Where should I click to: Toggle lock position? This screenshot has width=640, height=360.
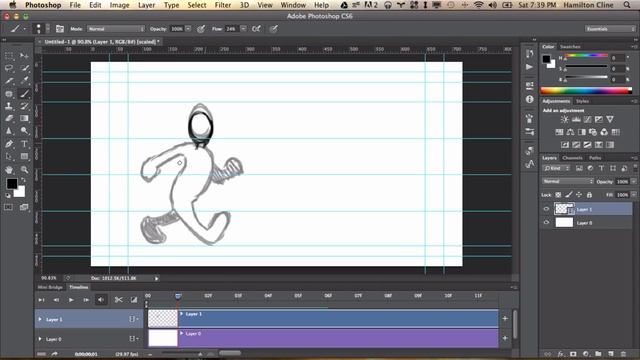(x=579, y=195)
